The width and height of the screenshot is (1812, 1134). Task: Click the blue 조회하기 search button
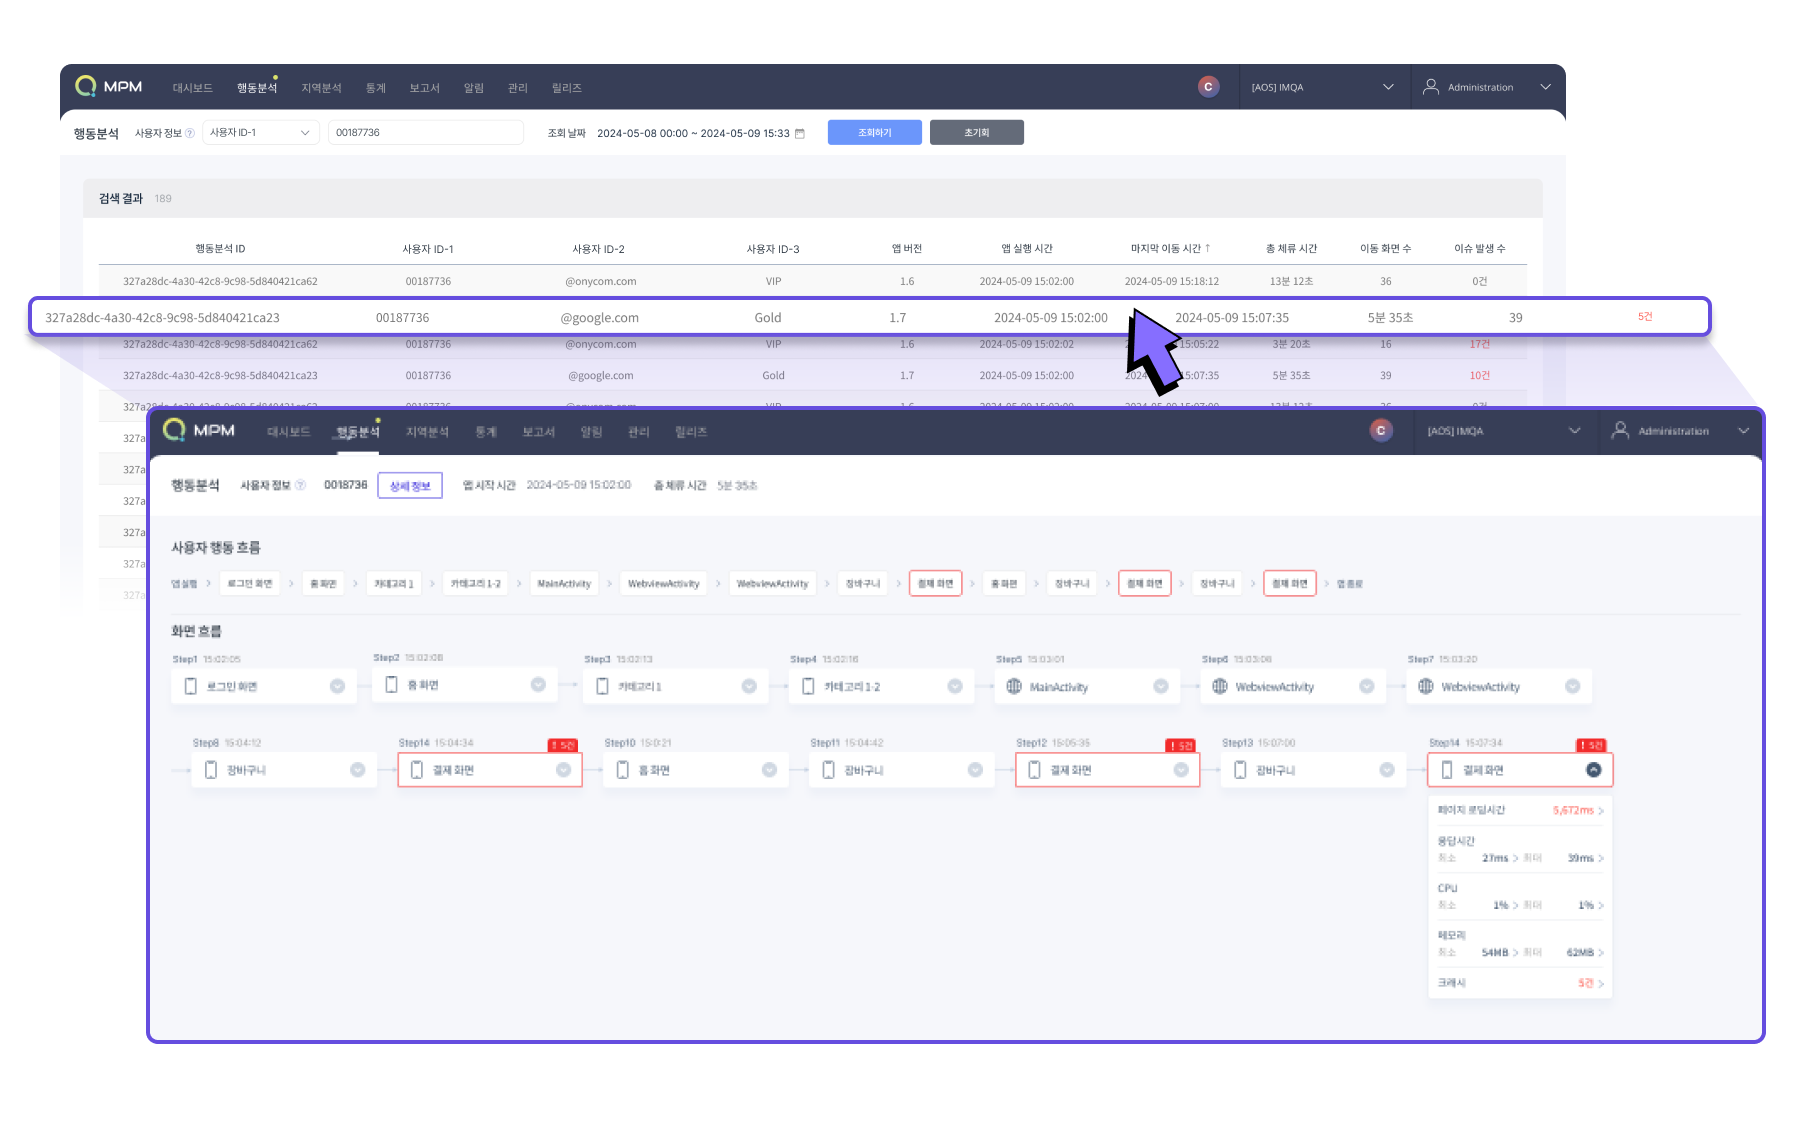875,132
